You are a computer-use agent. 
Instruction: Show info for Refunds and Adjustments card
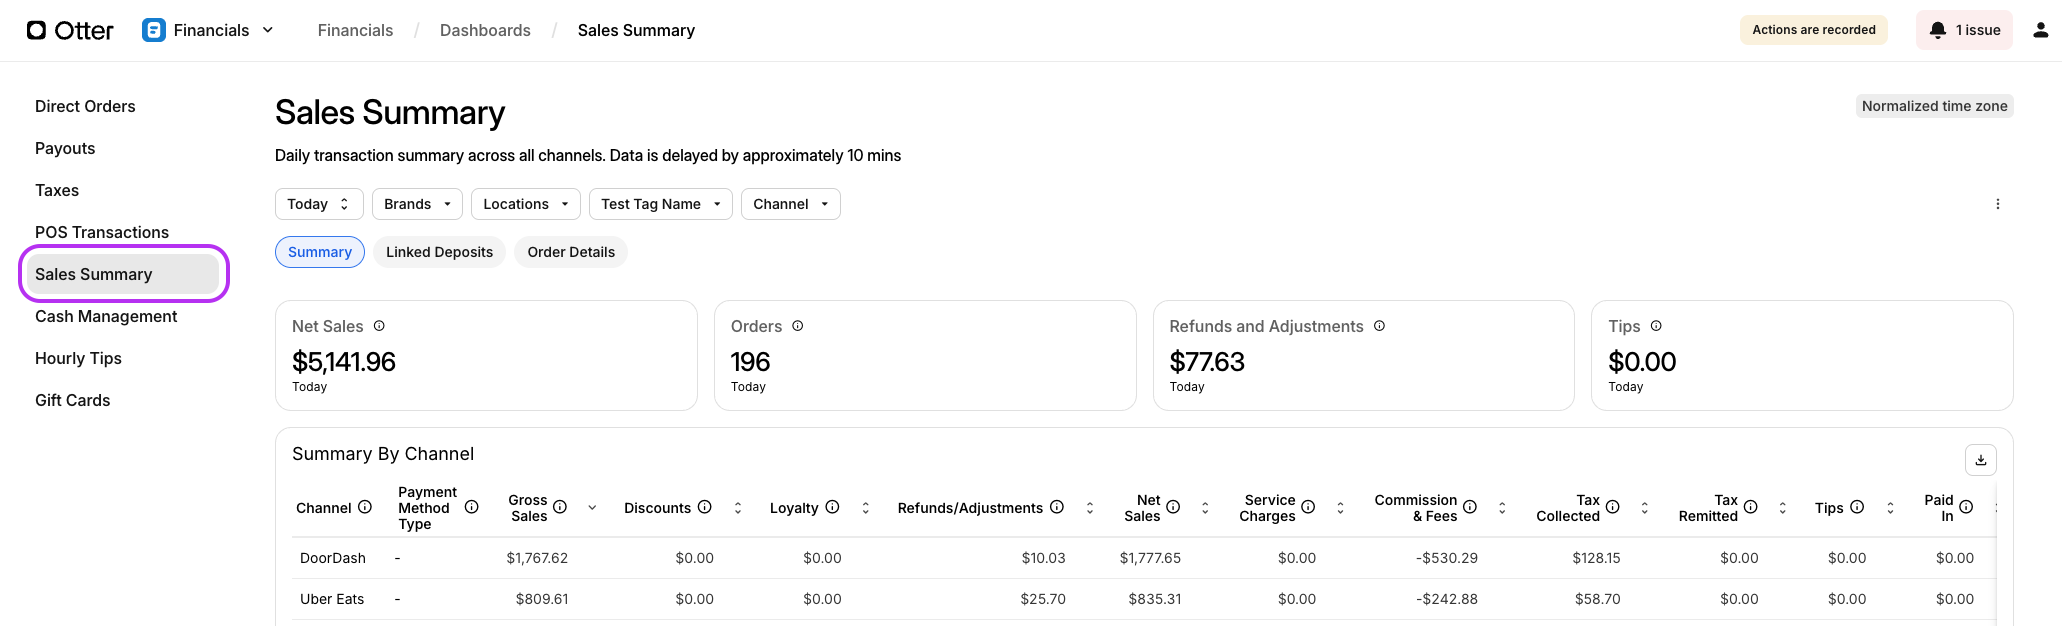point(1379,326)
